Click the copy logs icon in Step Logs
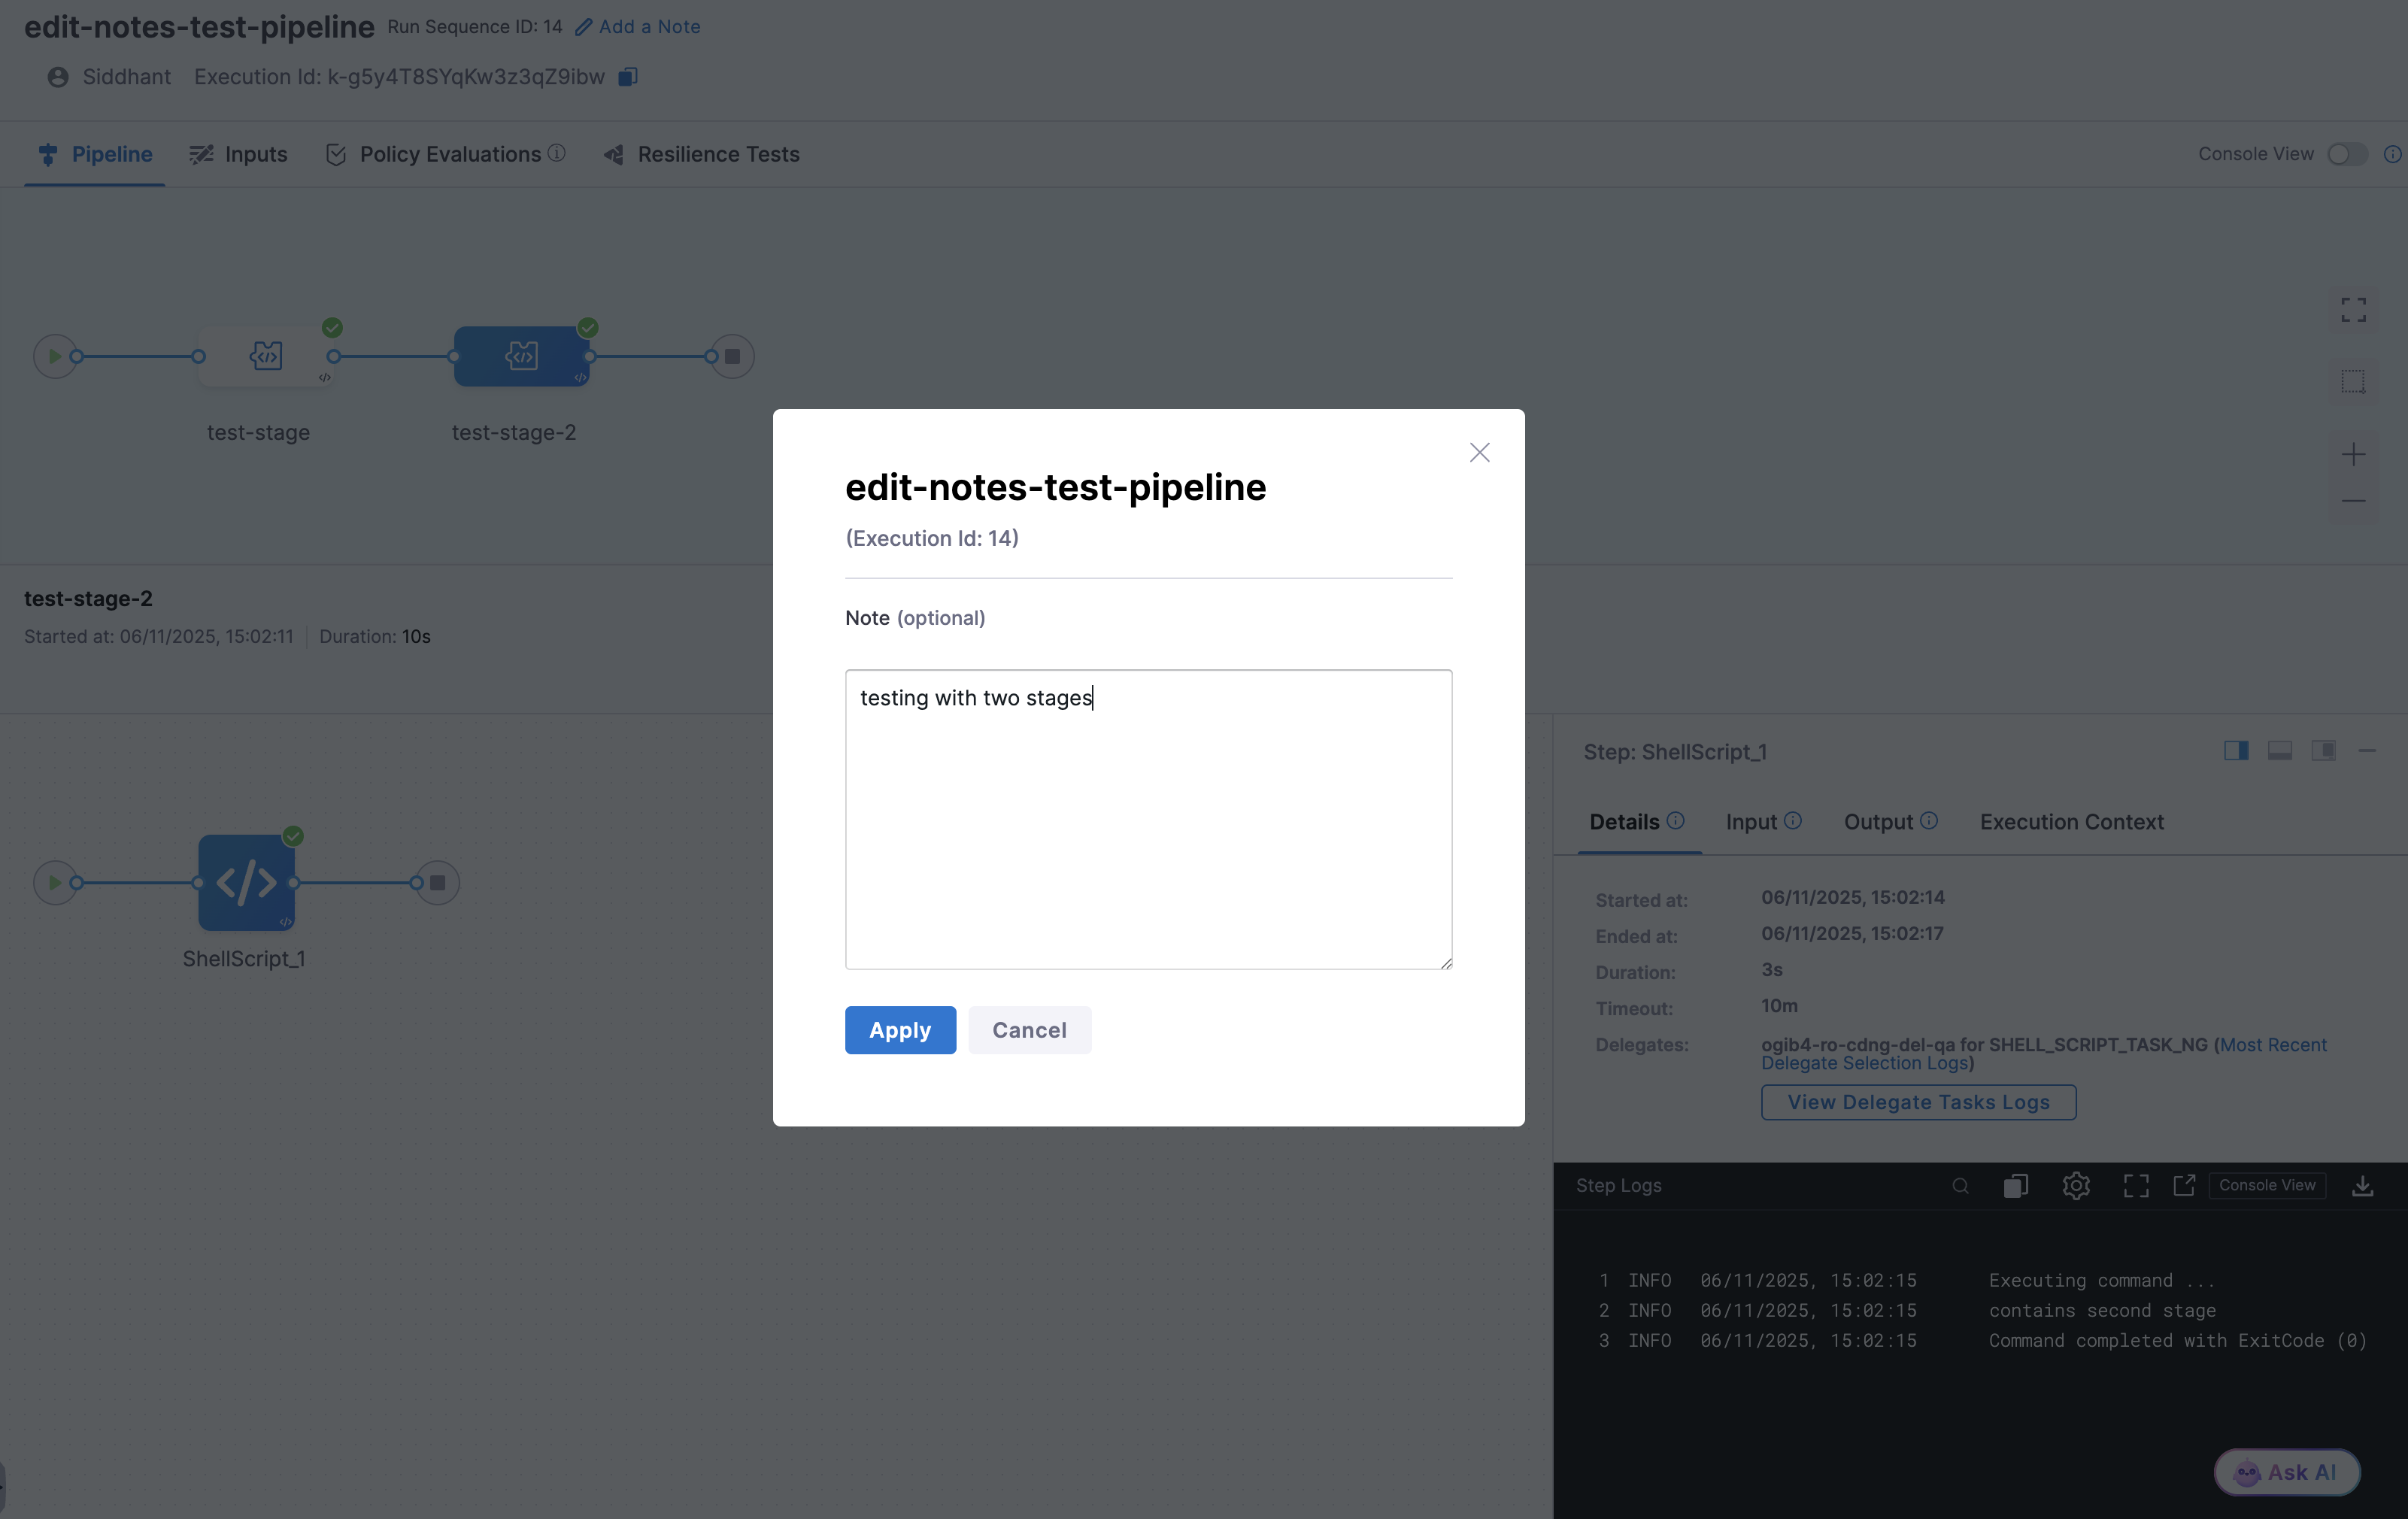 point(2015,1185)
